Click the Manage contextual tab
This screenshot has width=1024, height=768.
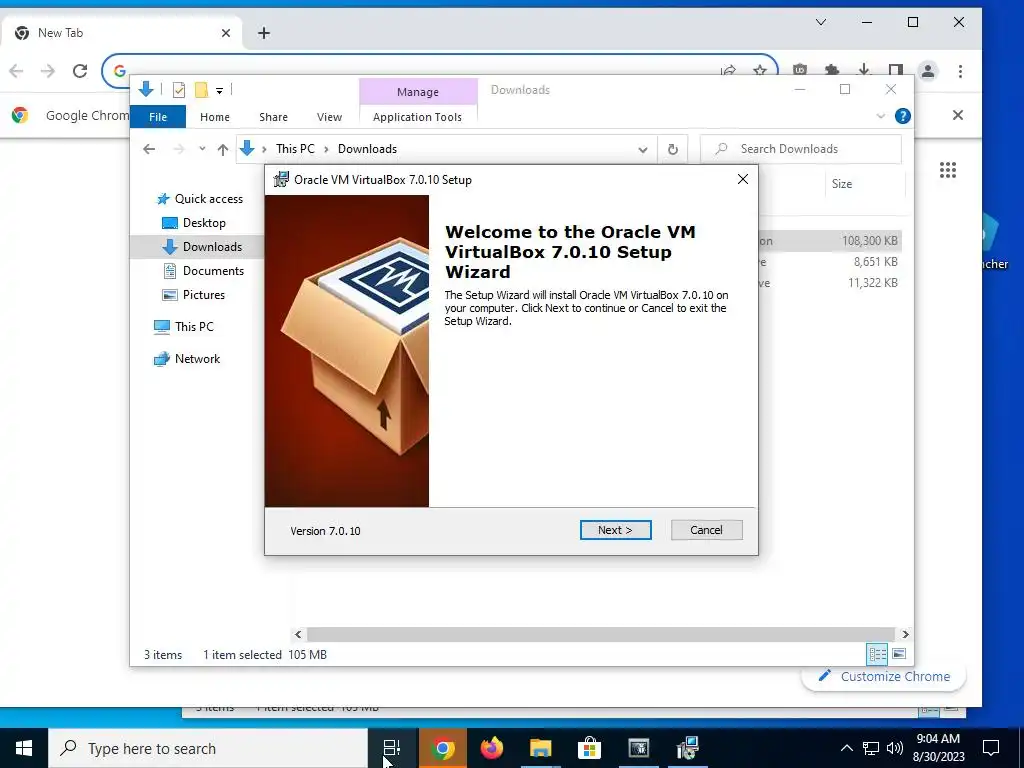(418, 92)
